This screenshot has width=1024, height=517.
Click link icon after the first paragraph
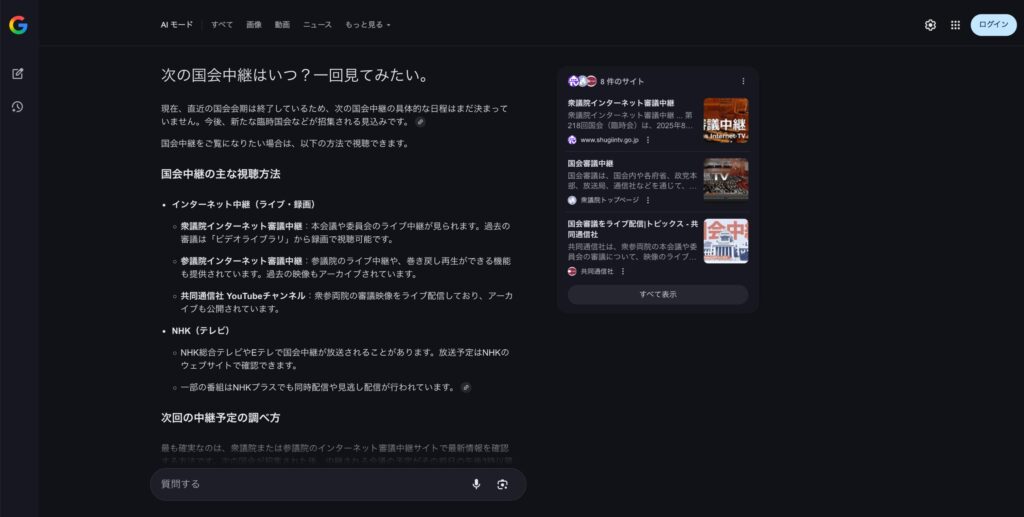click(421, 122)
